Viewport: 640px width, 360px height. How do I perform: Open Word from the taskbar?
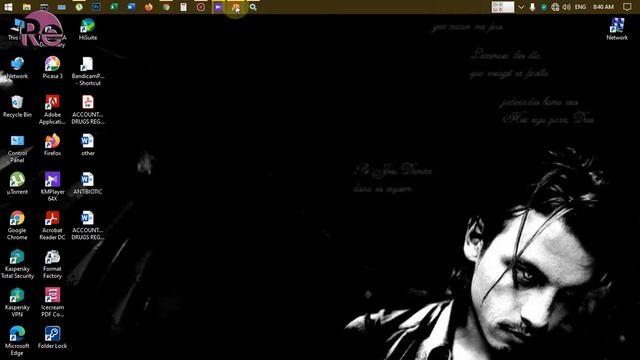click(x=131, y=7)
